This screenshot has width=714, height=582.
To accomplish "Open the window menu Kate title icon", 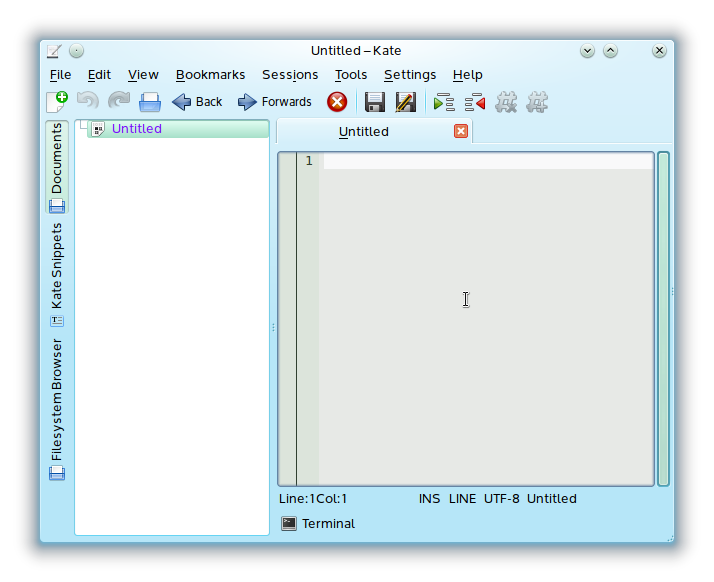I will (x=54, y=51).
